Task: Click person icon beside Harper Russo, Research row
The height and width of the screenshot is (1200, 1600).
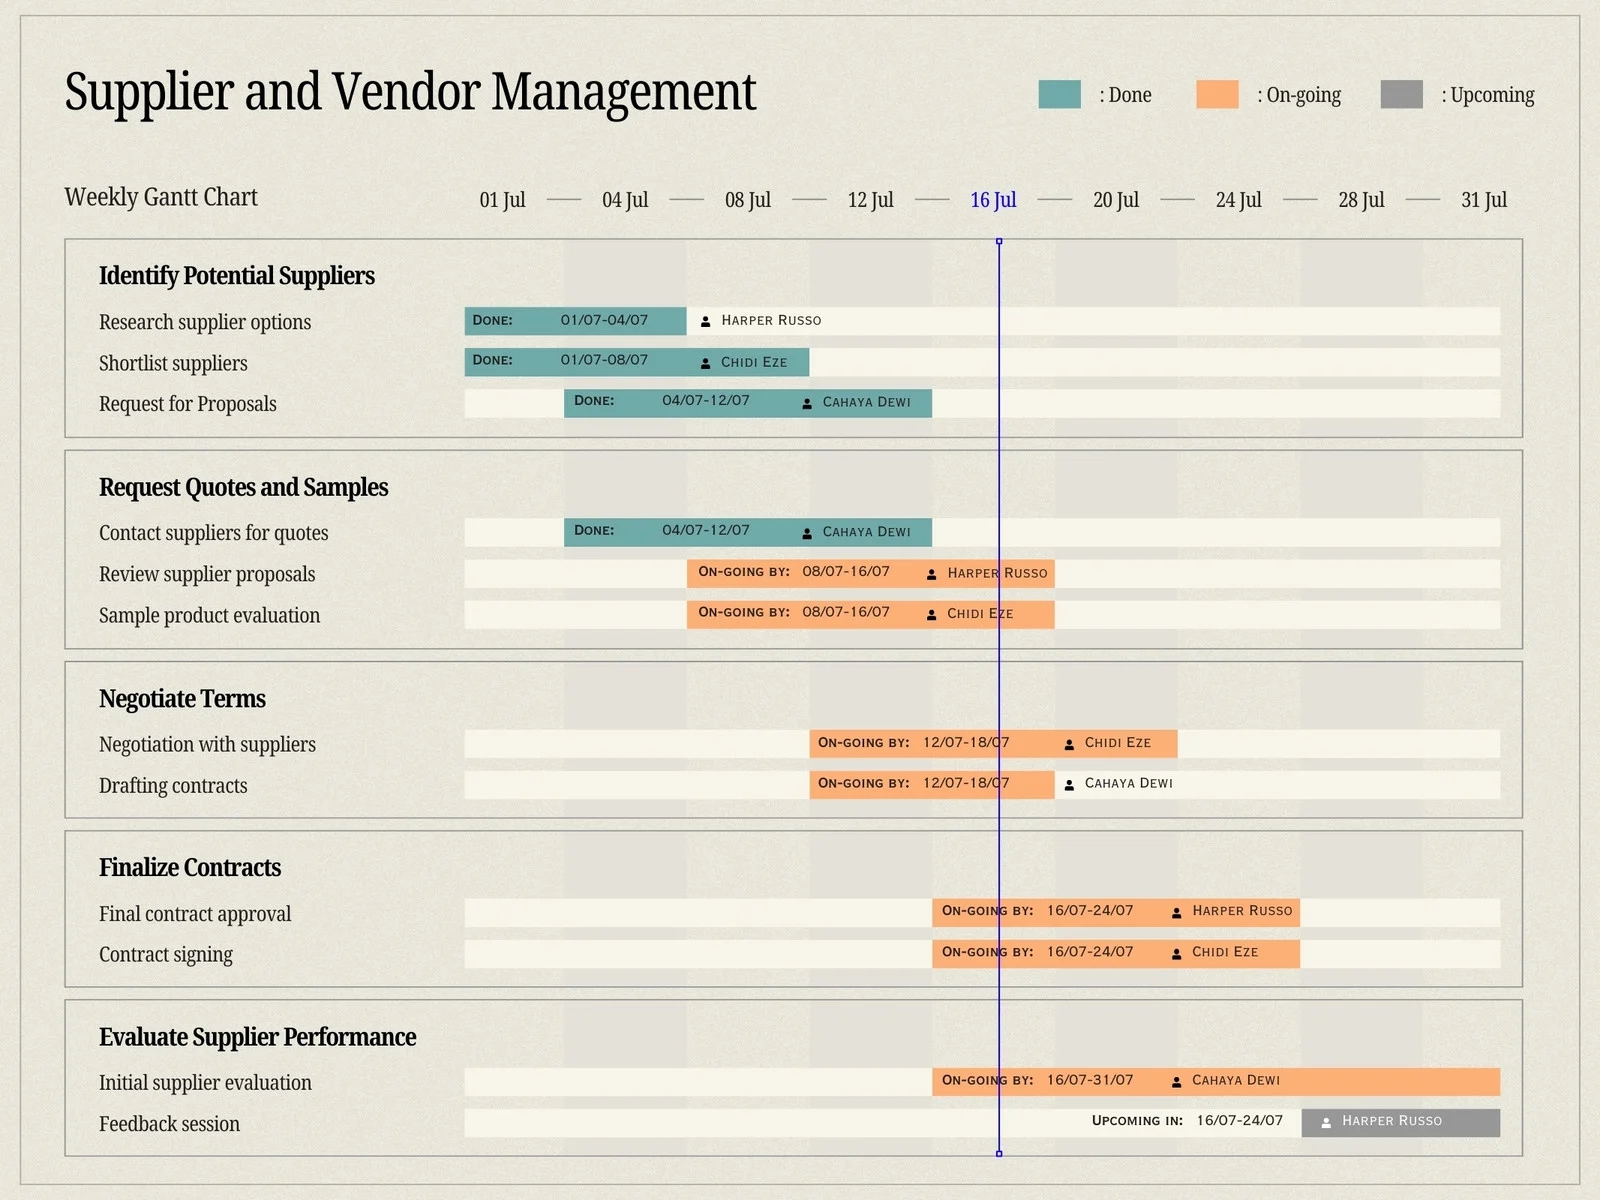Action: point(705,321)
